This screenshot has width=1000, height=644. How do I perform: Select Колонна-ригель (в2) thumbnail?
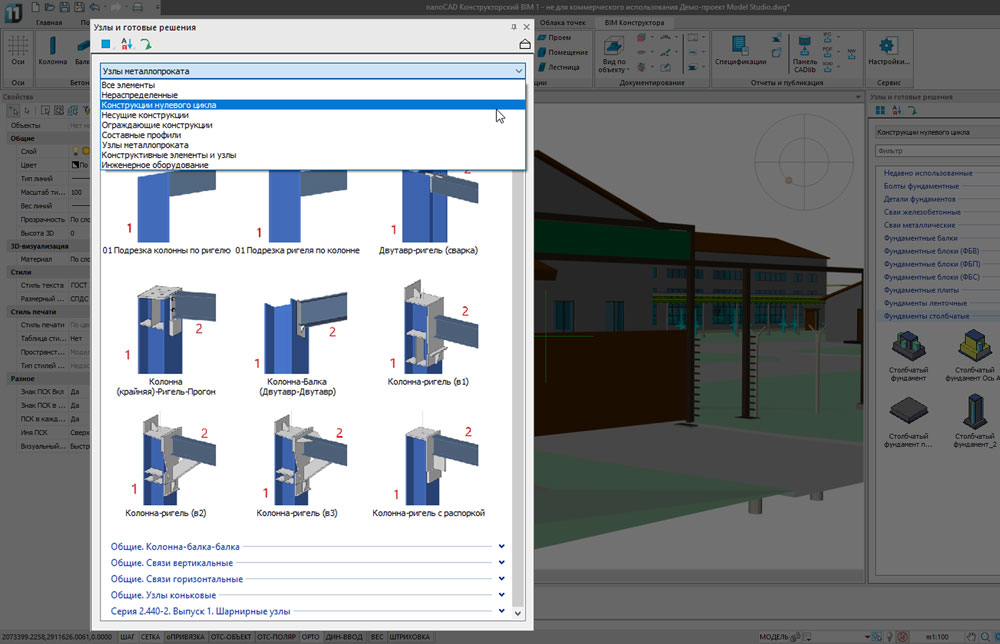166,467
